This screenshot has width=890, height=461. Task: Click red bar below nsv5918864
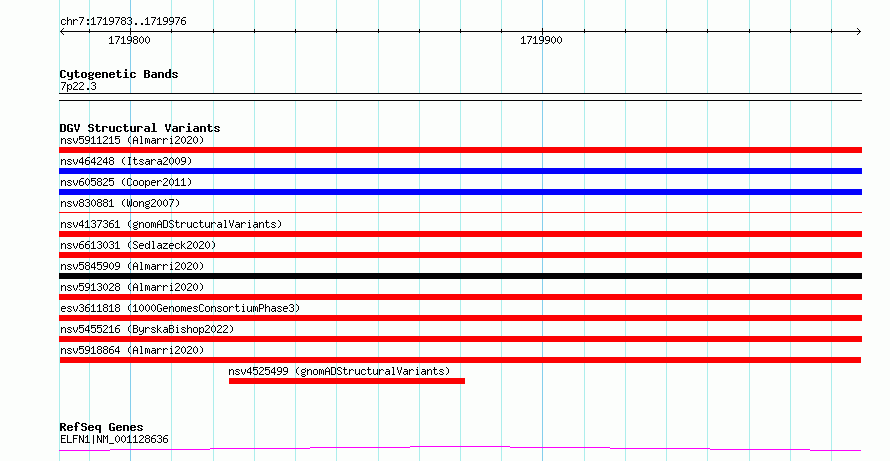click(460, 360)
